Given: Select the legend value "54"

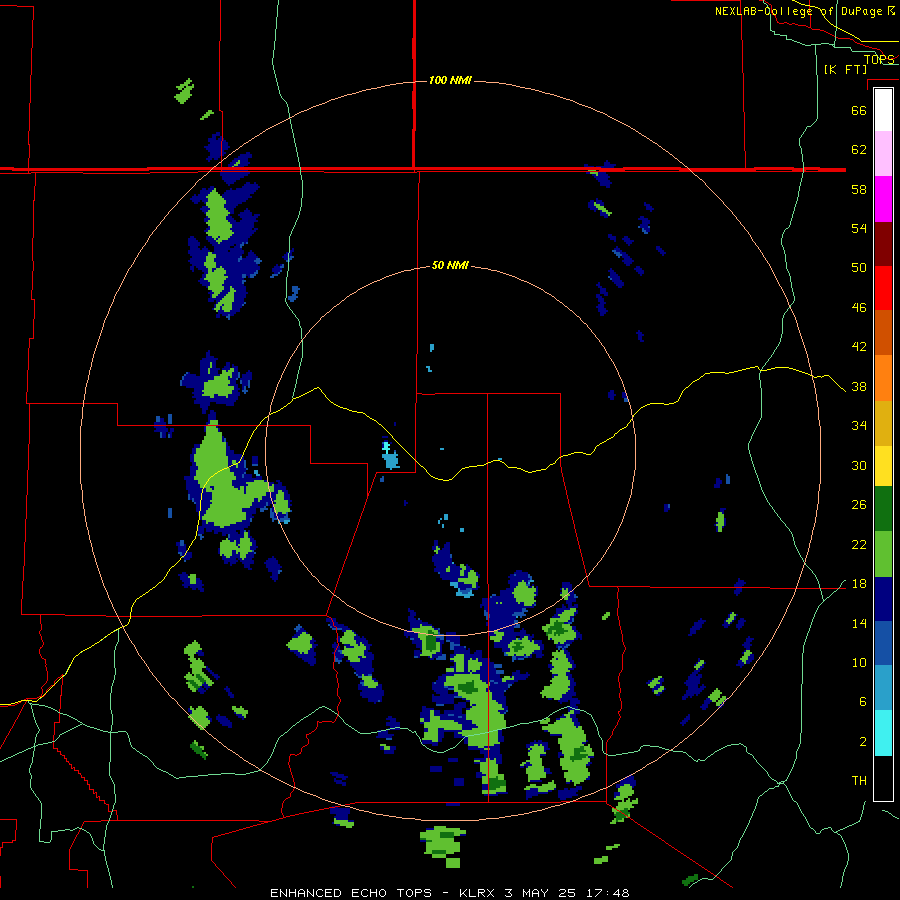Looking at the screenshot, I should pos(859,228).
